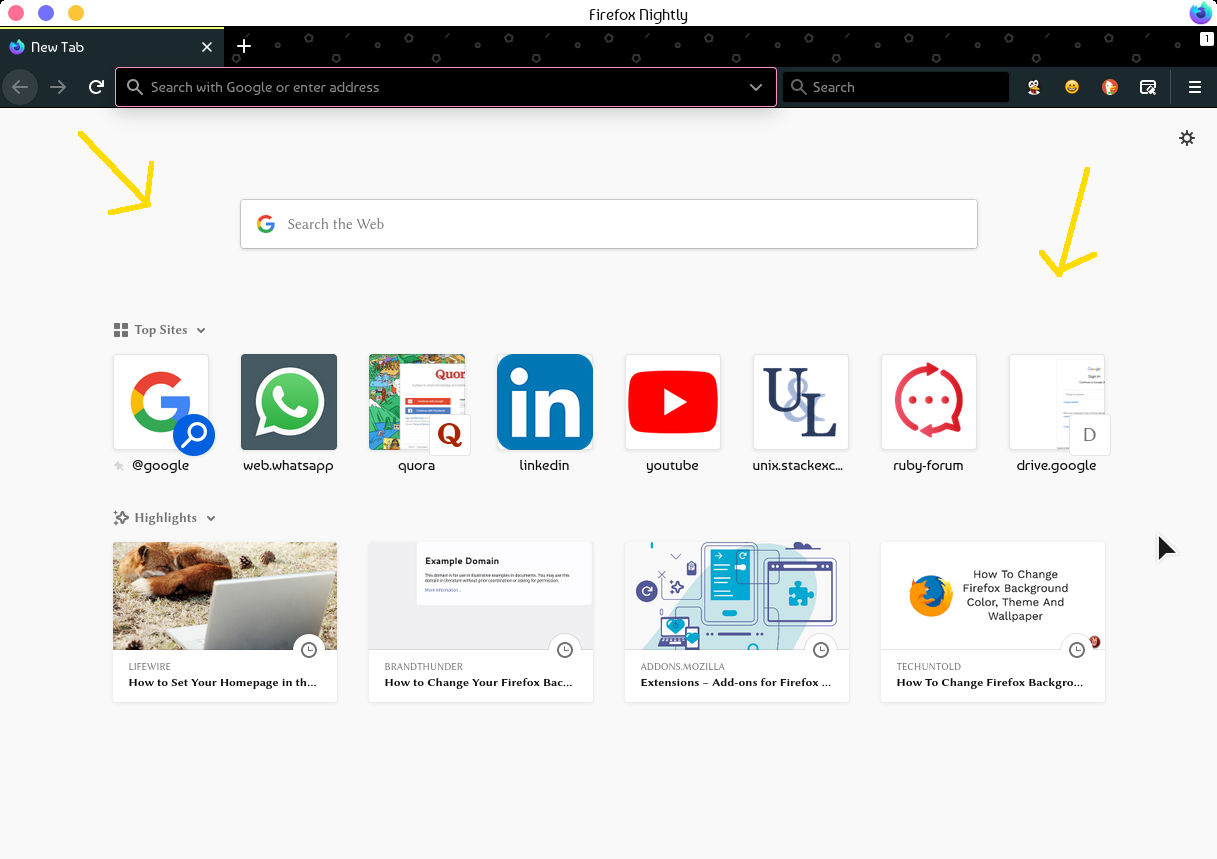Click the ruby-forum label text
The width and height of the screenshot is (1217, 859).
pos(928,465)
